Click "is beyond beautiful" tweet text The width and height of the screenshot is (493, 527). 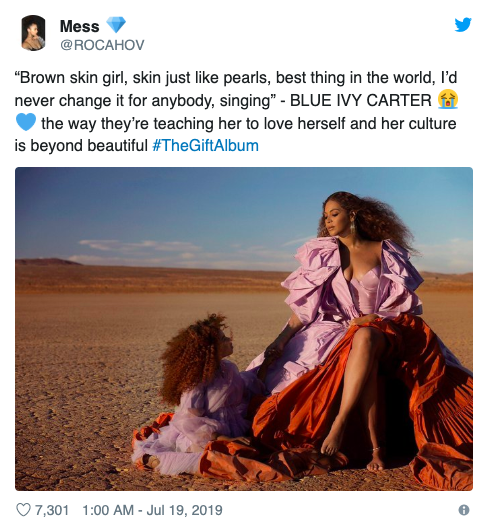click(x=81, y=146)
